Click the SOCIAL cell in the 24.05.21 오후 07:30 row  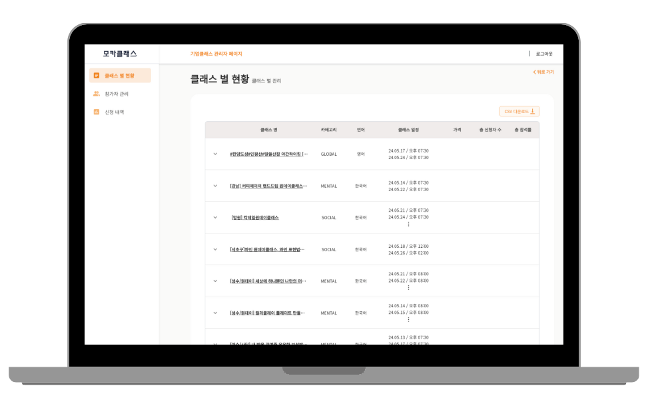pyautogui.click(x=328, y=218)
